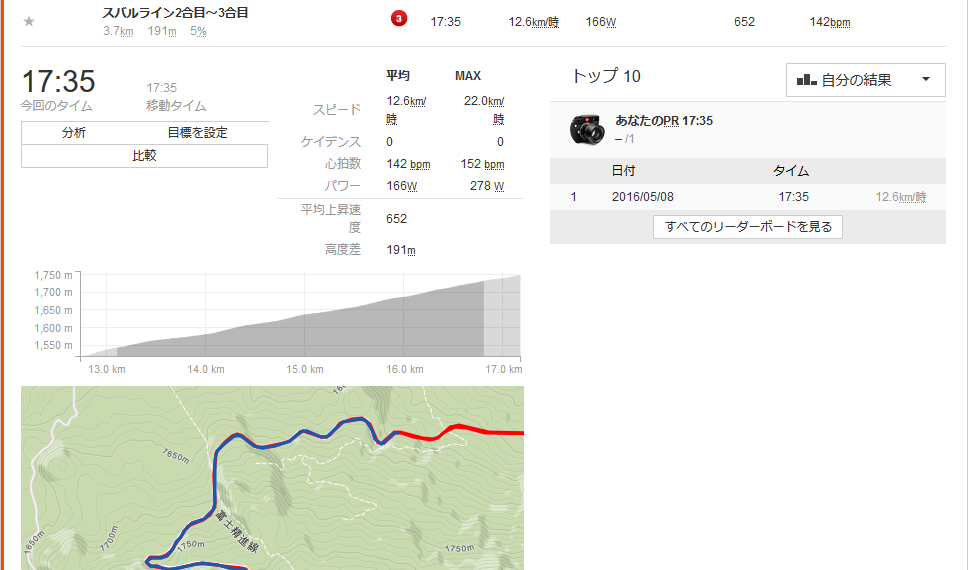Click the blue route line on the map
The image size is (968, 570).
point(215,482)
